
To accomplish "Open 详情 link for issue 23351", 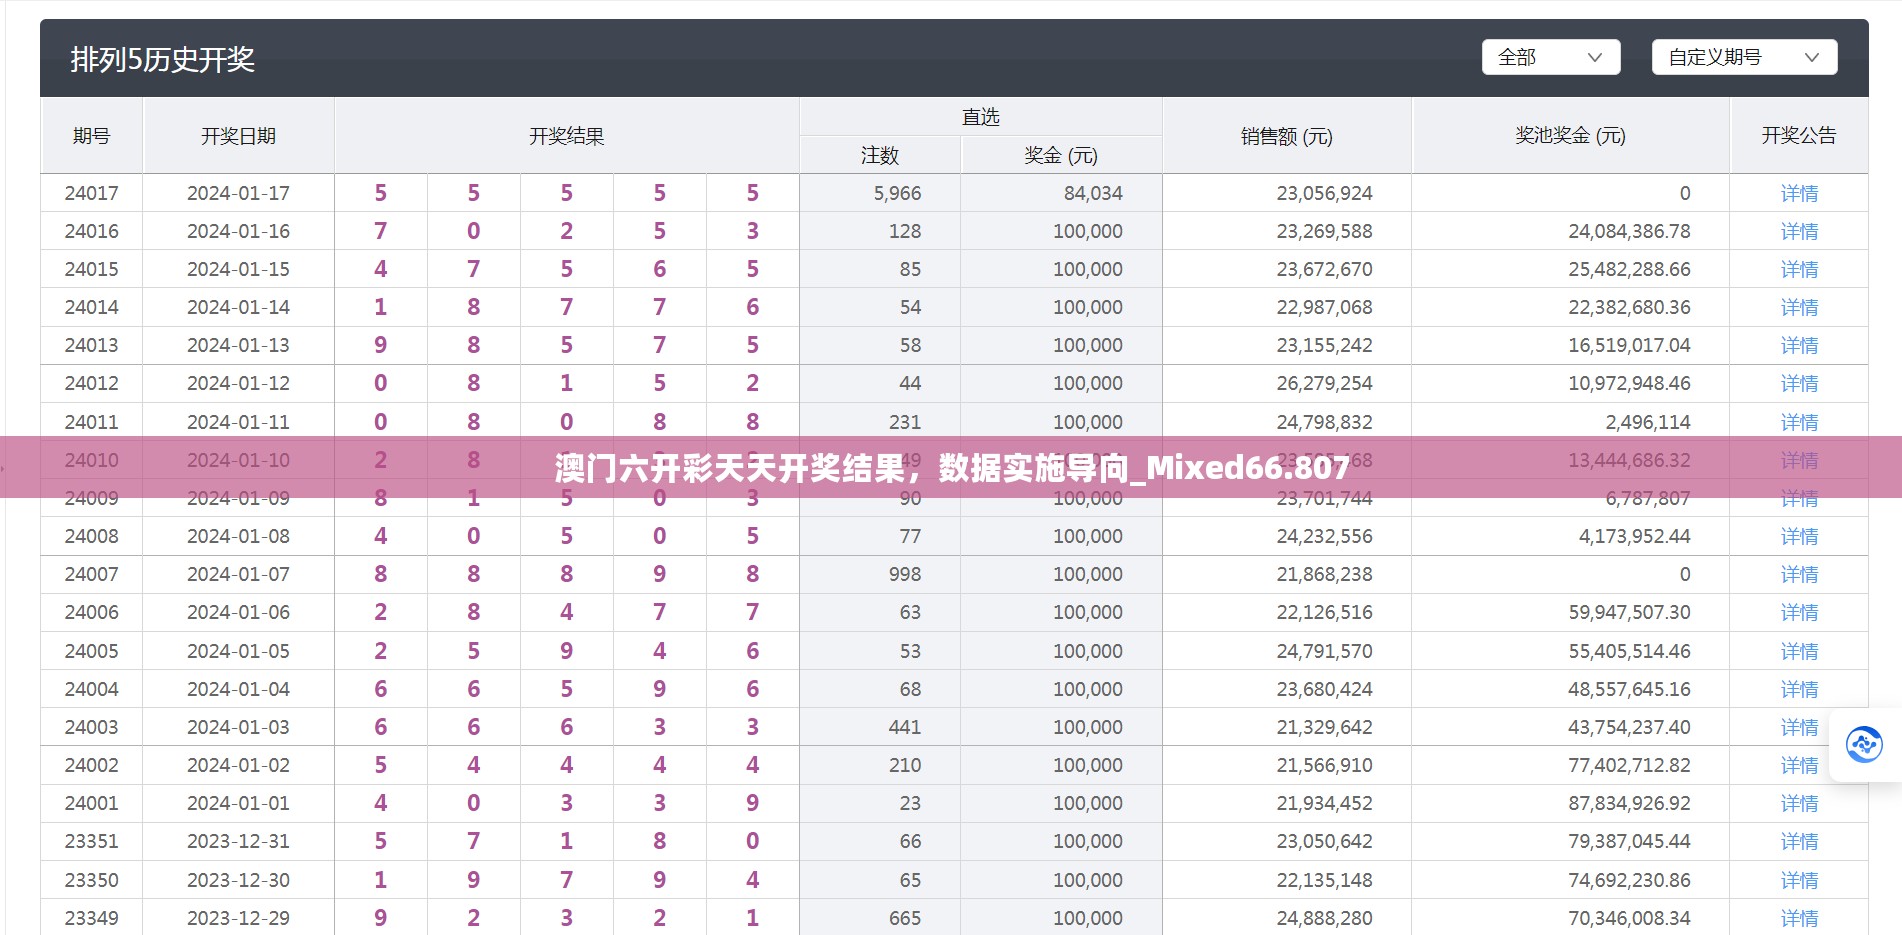I will [x=1799, y=841].
